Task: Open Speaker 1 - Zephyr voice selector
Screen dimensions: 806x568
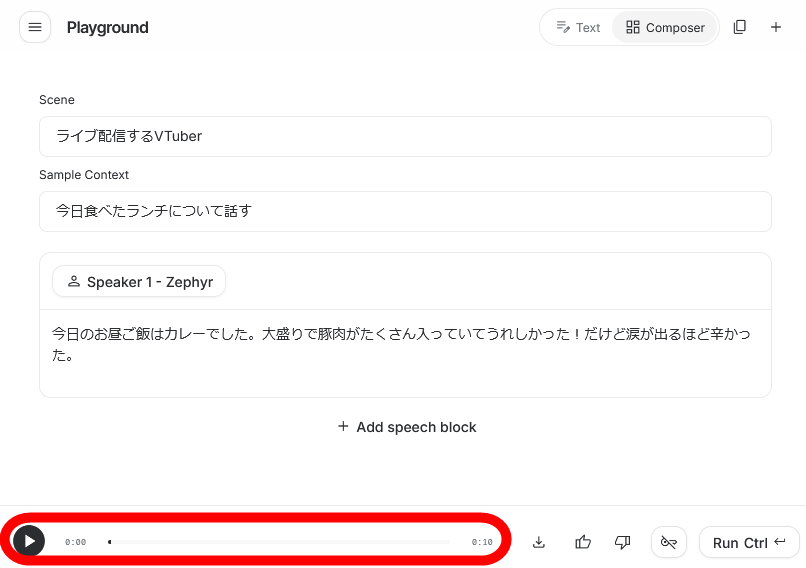Action: click(x=139, y=282)
